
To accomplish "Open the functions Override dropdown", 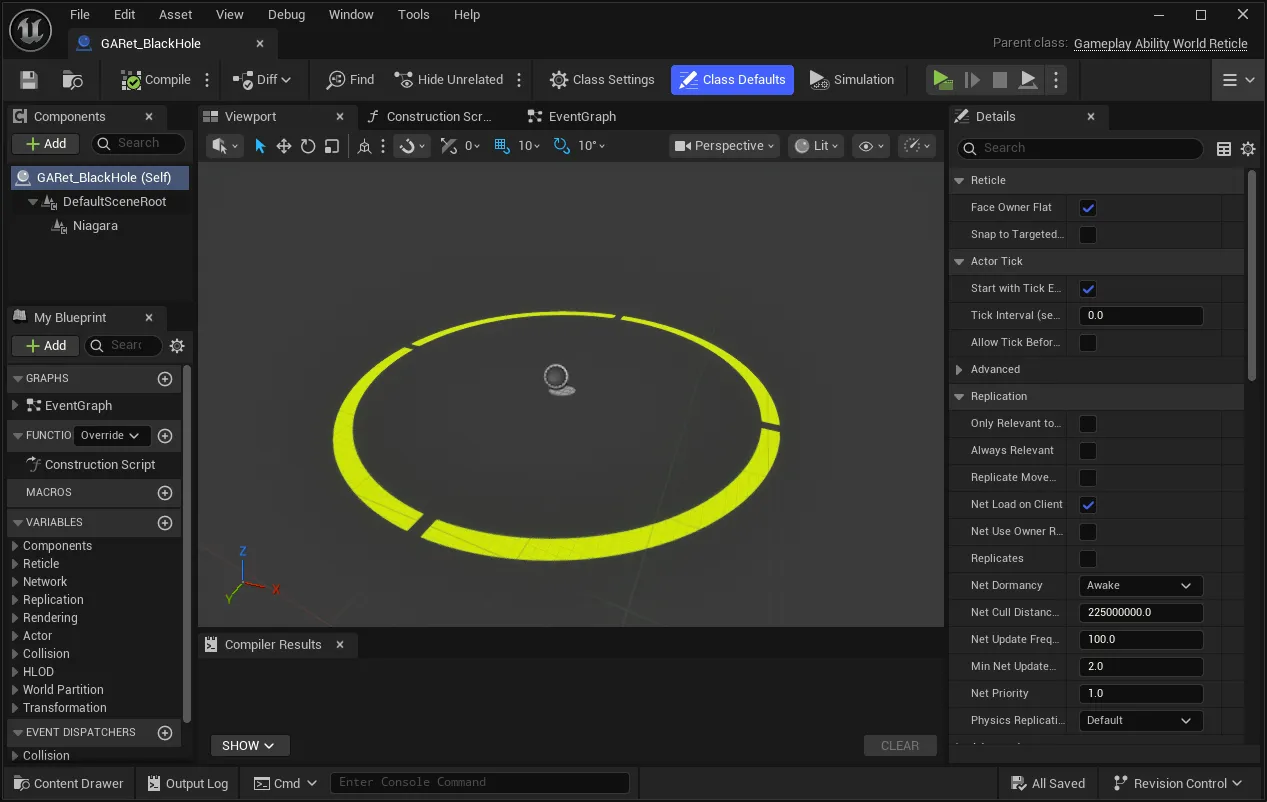I will (111, 436).
